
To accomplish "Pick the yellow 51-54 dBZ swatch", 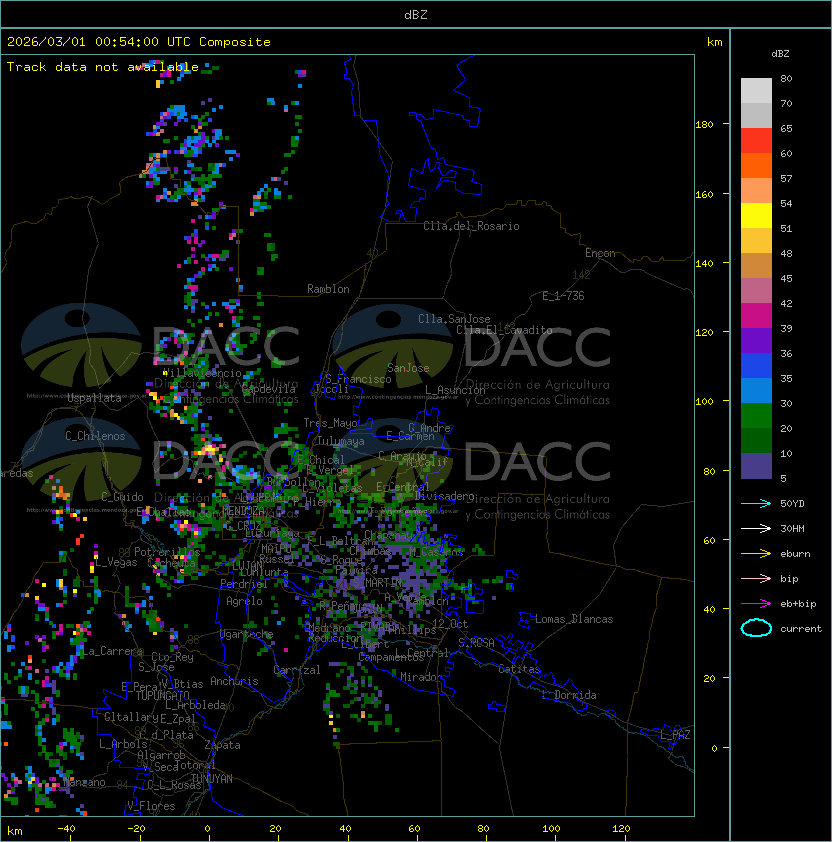I will point(756,215).
